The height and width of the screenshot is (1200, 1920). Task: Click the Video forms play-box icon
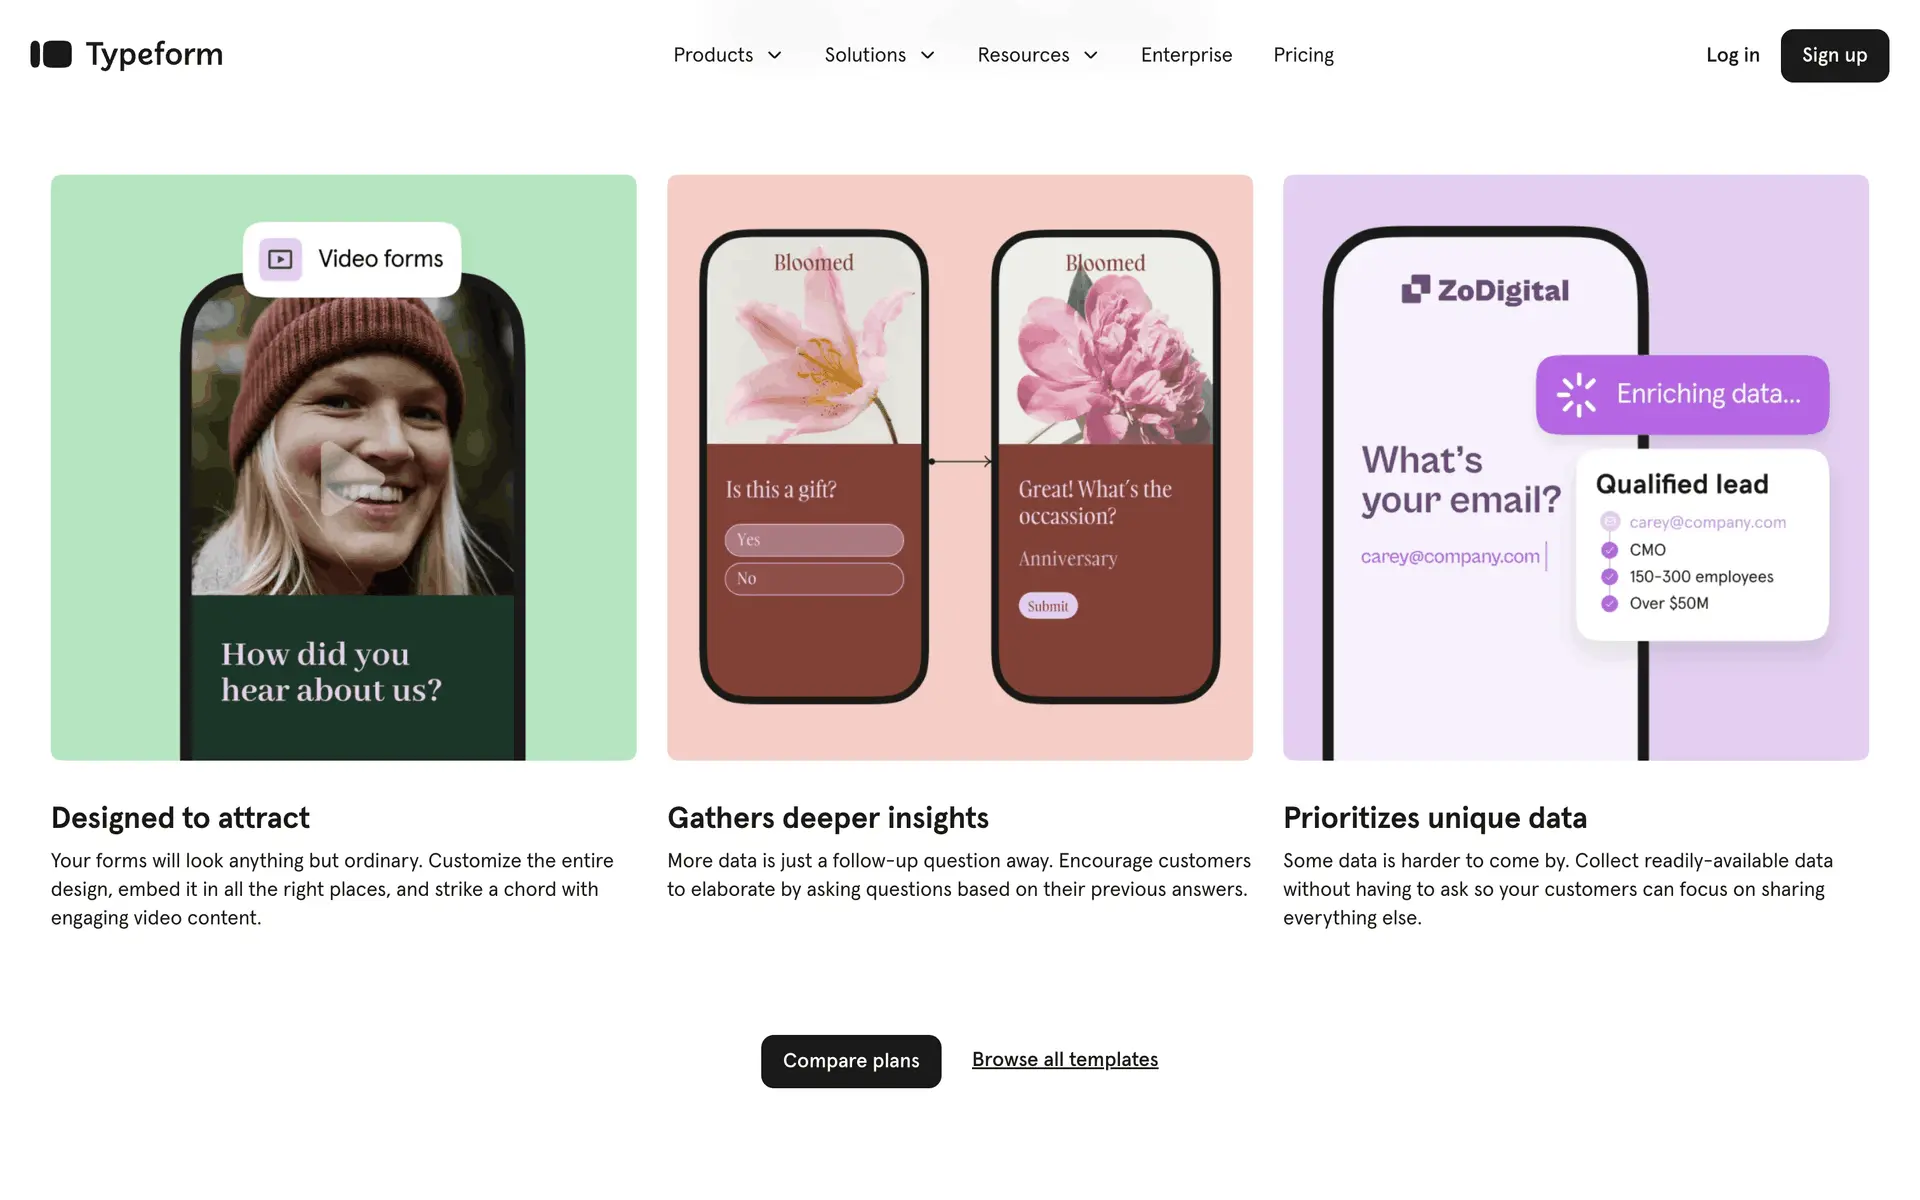coord(281,260)
